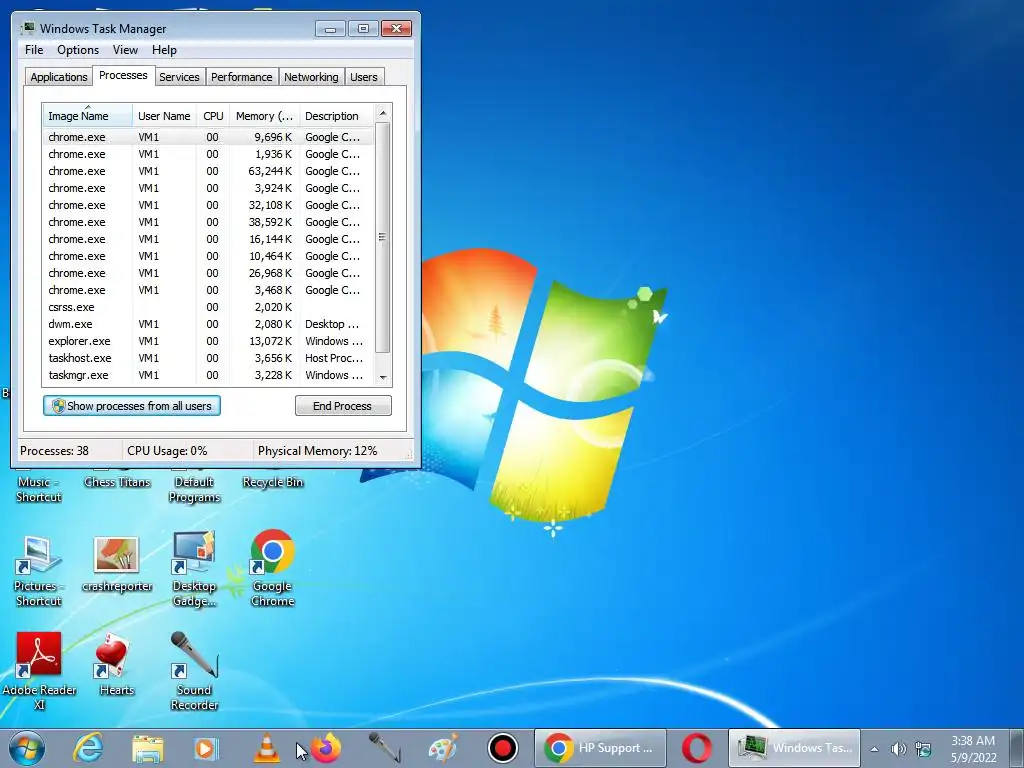The image size is (1024, 768).
Task: Click the red record button taskbar icon
Action: [x=503, y=748]
